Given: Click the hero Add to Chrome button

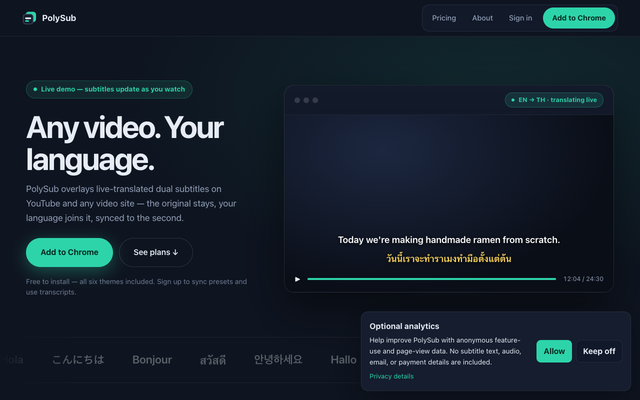Looking at the screenshot, I should pyautogui.click(x=69, y=252).
